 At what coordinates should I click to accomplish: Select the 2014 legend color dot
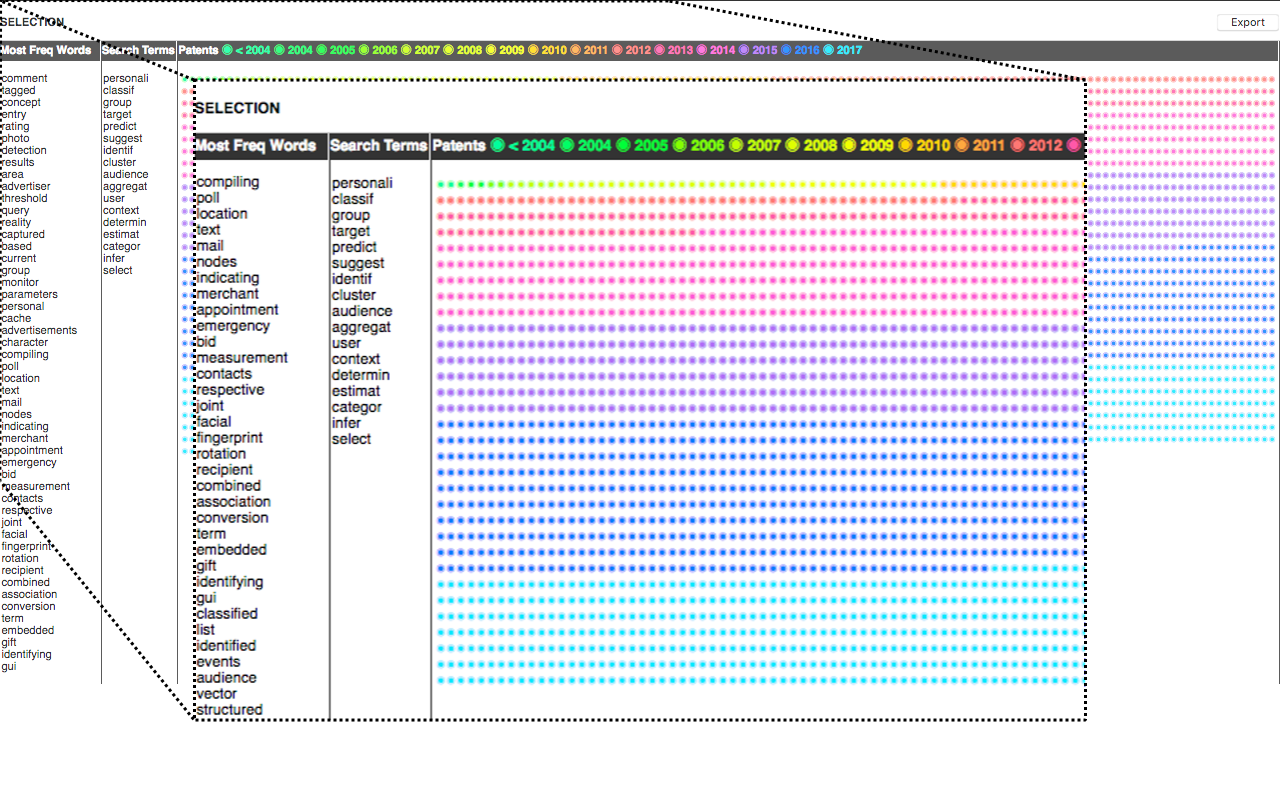coord(702,50)
